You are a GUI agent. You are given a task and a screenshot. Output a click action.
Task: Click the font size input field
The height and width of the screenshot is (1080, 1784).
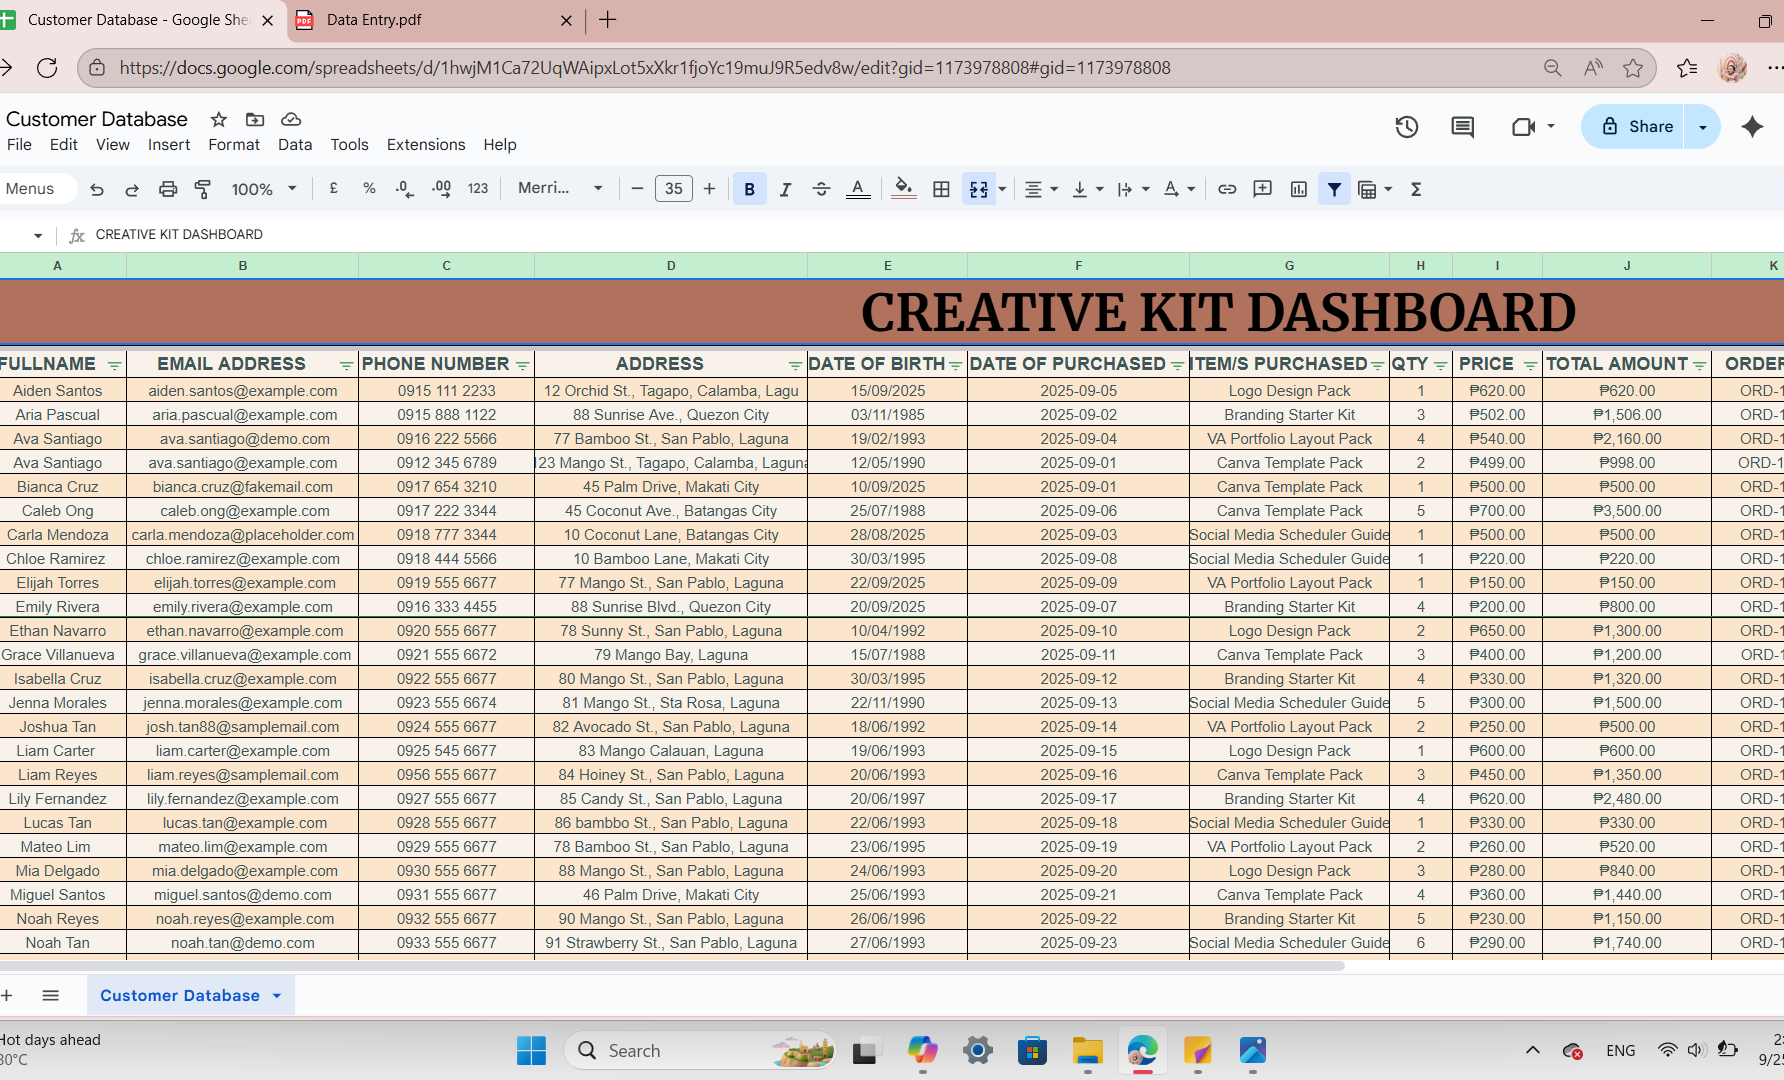(x=673, y=189)
